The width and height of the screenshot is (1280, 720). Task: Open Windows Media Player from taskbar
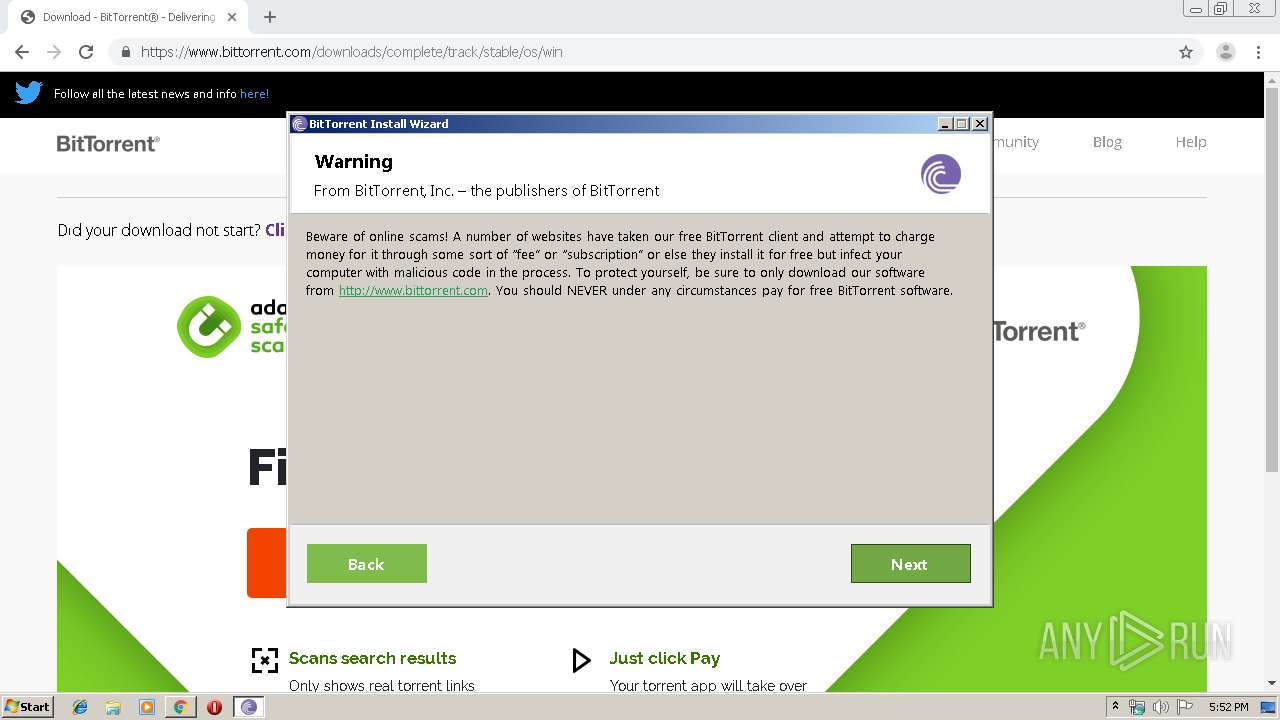(x=147, y=707)
